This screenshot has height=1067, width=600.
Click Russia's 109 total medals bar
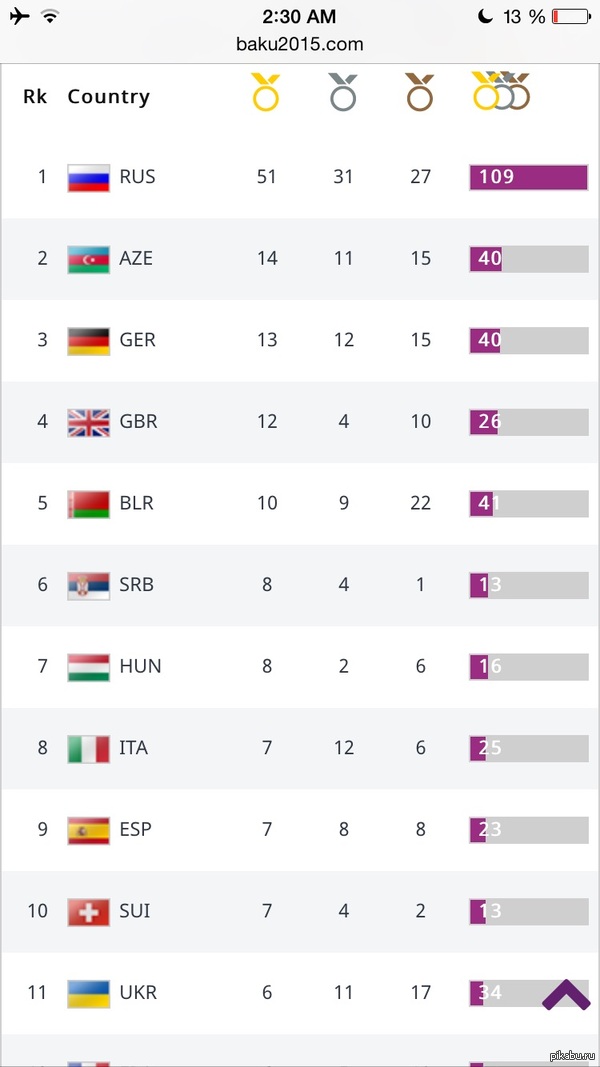tap(528, 177)
